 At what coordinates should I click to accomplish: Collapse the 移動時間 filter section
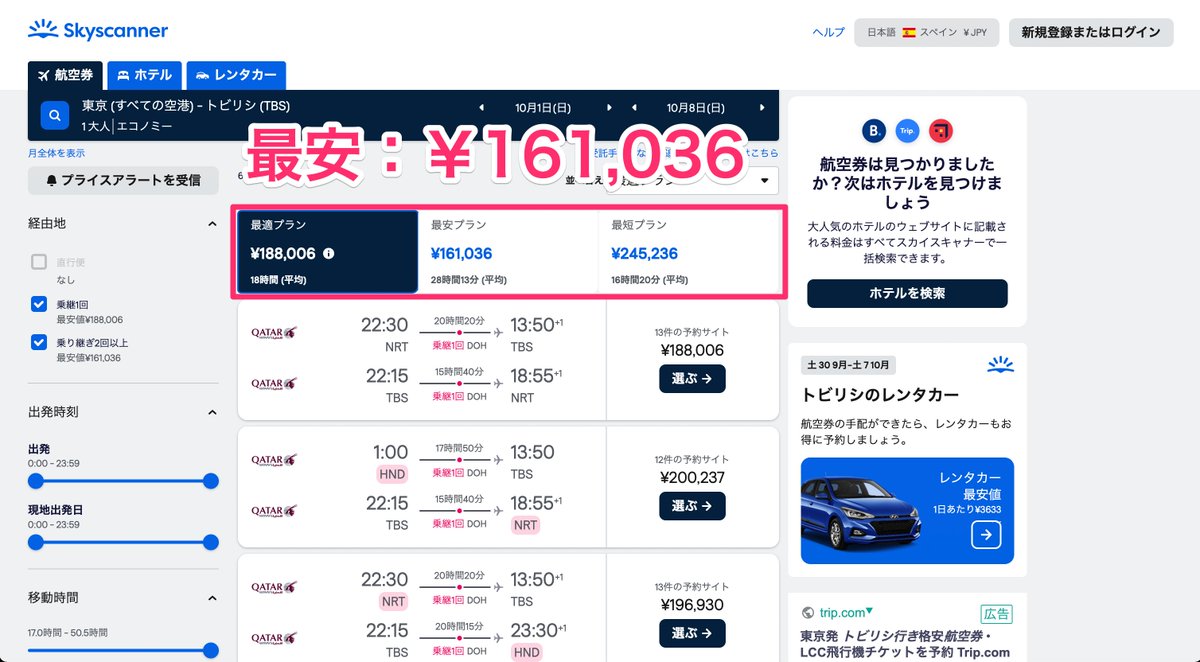(x=211, y=598)
